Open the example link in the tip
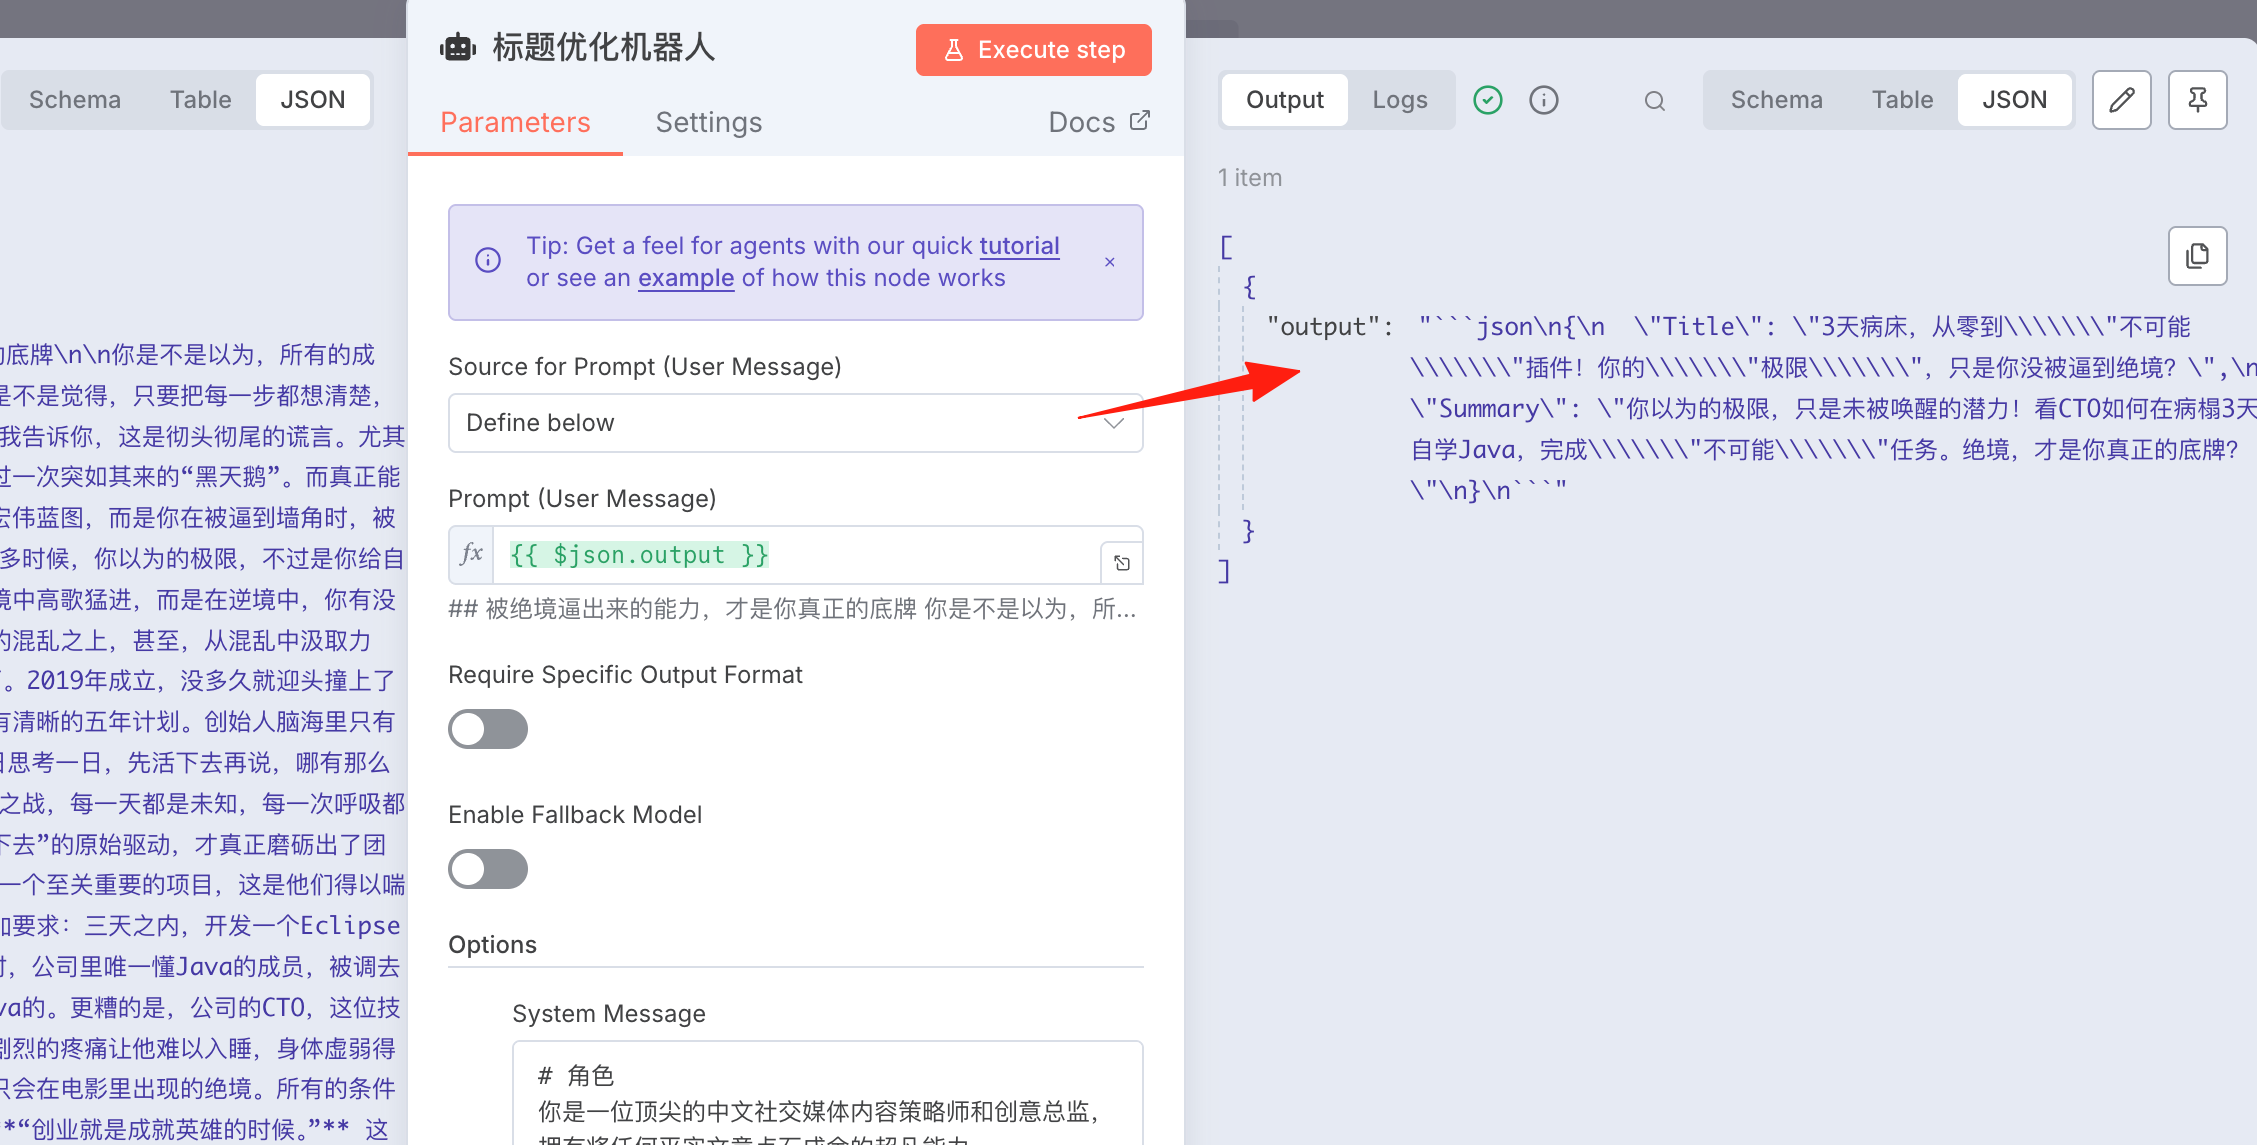This screenshot has width=2258, height=1146. [686, 278]
